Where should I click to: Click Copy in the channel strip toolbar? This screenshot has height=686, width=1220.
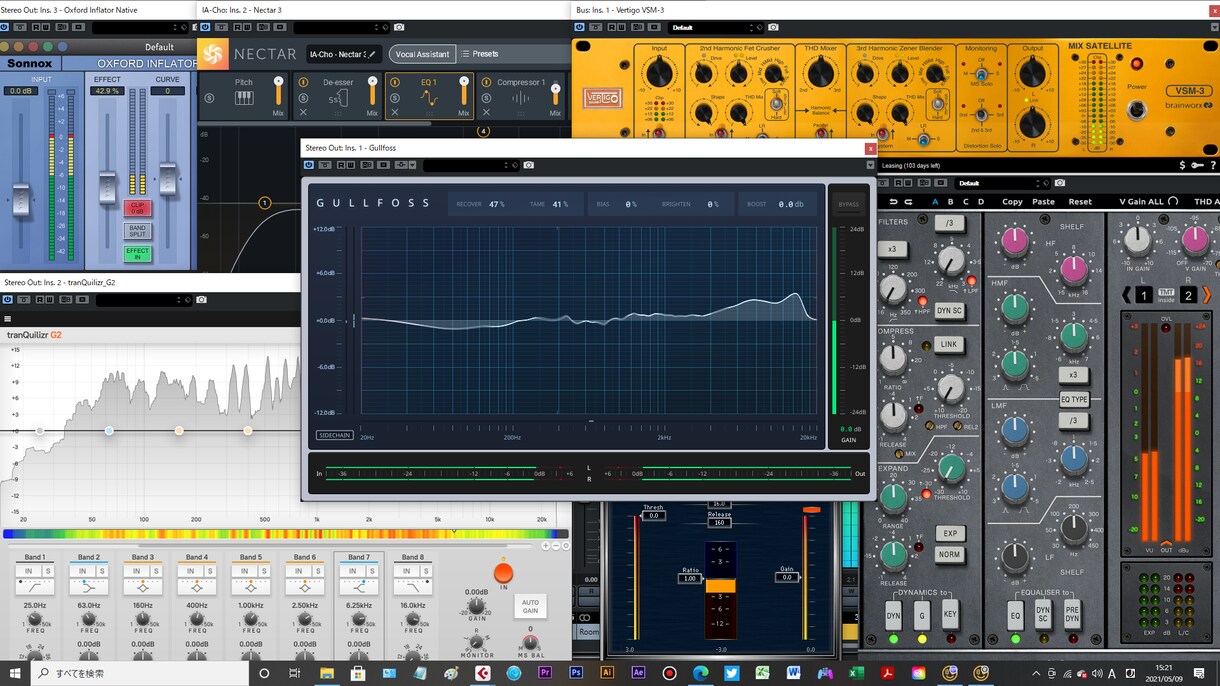(1012, 202)
